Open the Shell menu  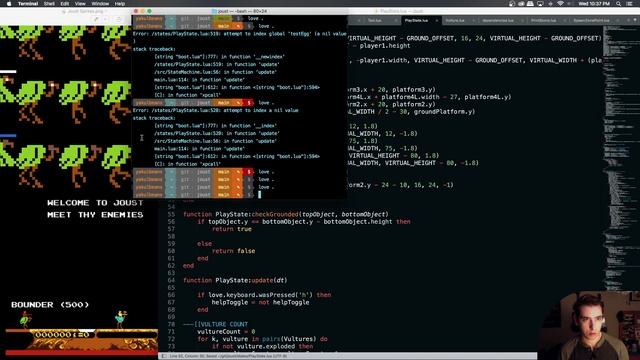point(49,4)
